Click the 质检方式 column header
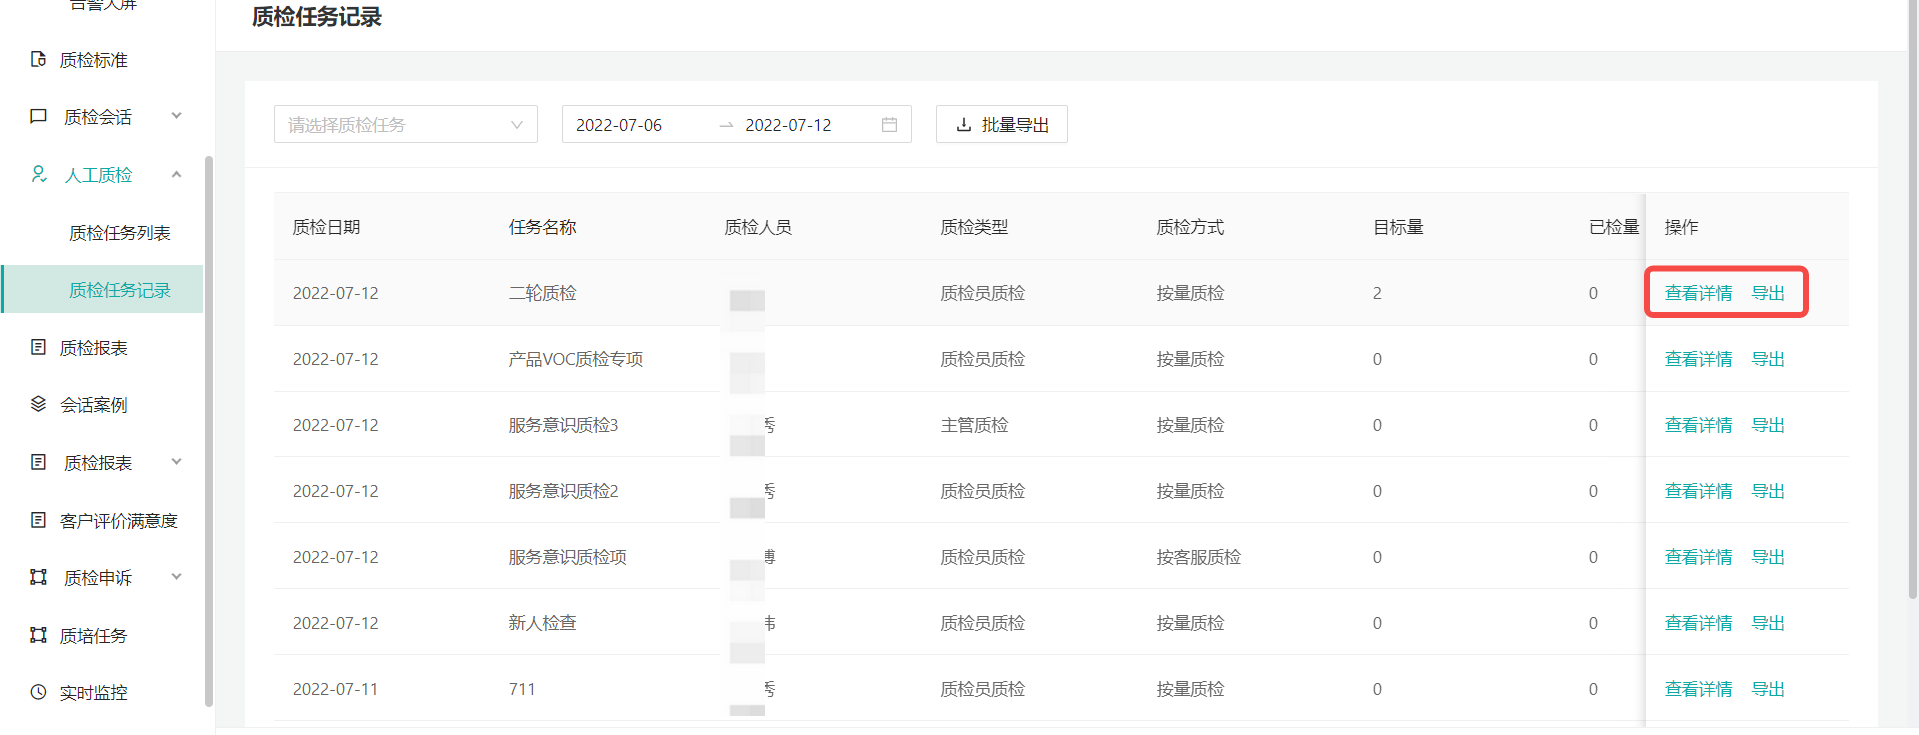This screenshot has height=735, width=1919. coord(1190,227)
